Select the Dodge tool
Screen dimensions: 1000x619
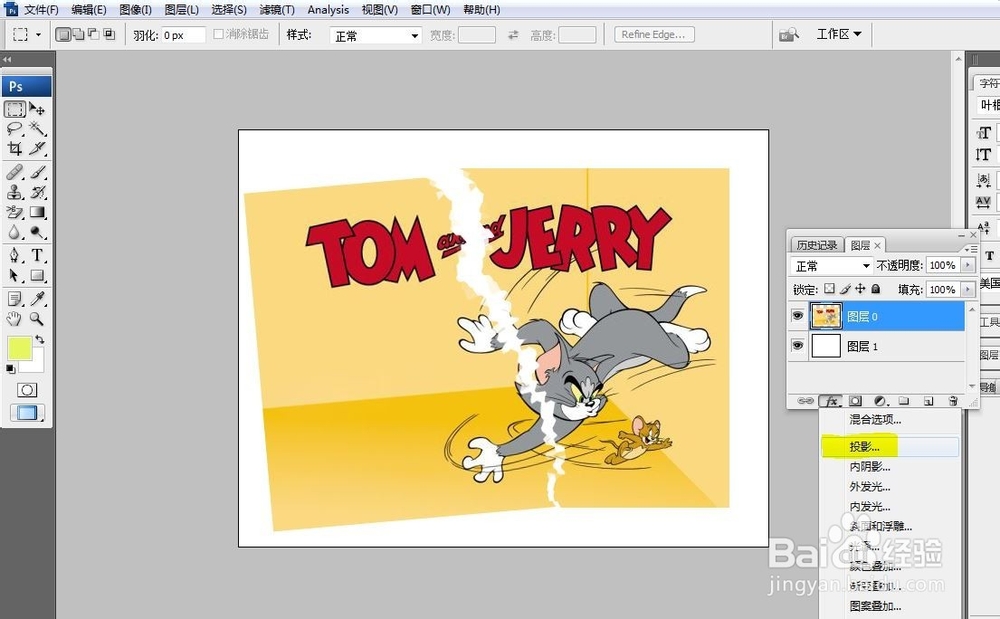[x=37, y=232]
